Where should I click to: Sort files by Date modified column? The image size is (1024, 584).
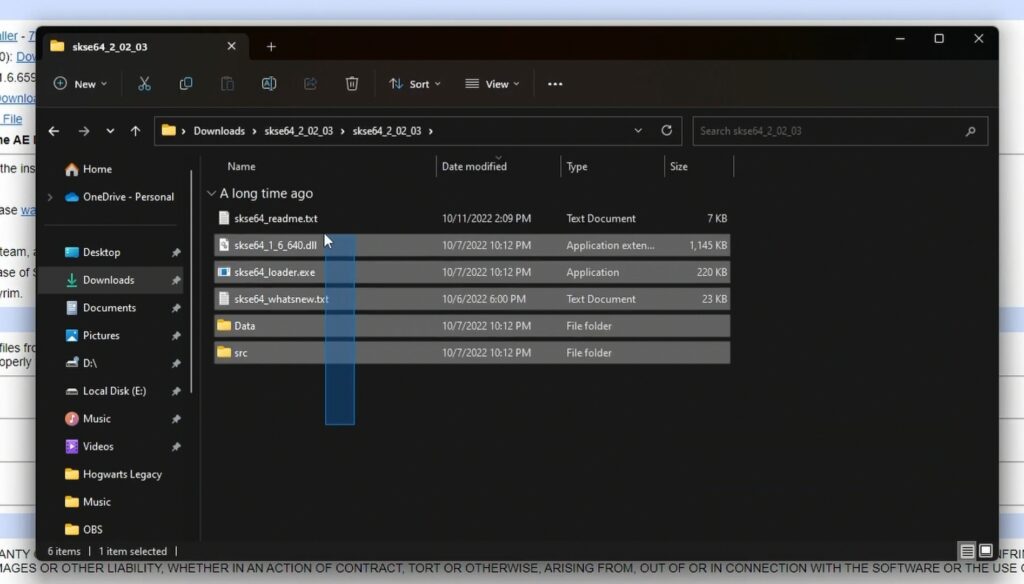[x=474, y=167]
